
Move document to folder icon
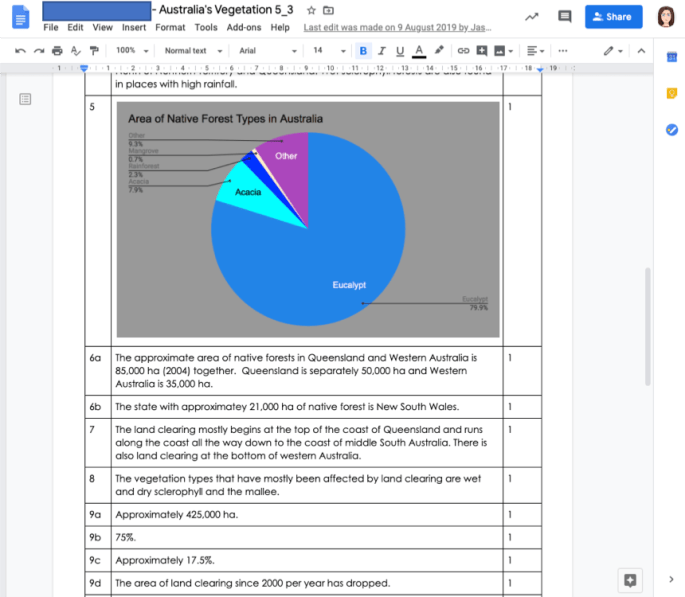point(328,10)
